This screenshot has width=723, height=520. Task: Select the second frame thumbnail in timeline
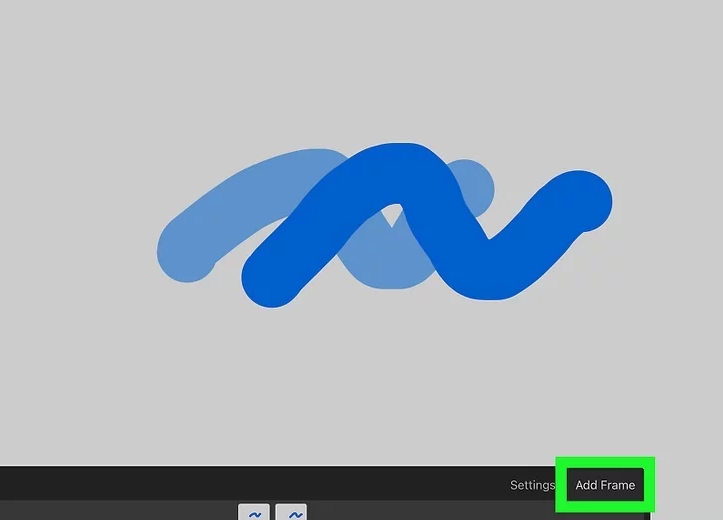click(x=291, y=512)
